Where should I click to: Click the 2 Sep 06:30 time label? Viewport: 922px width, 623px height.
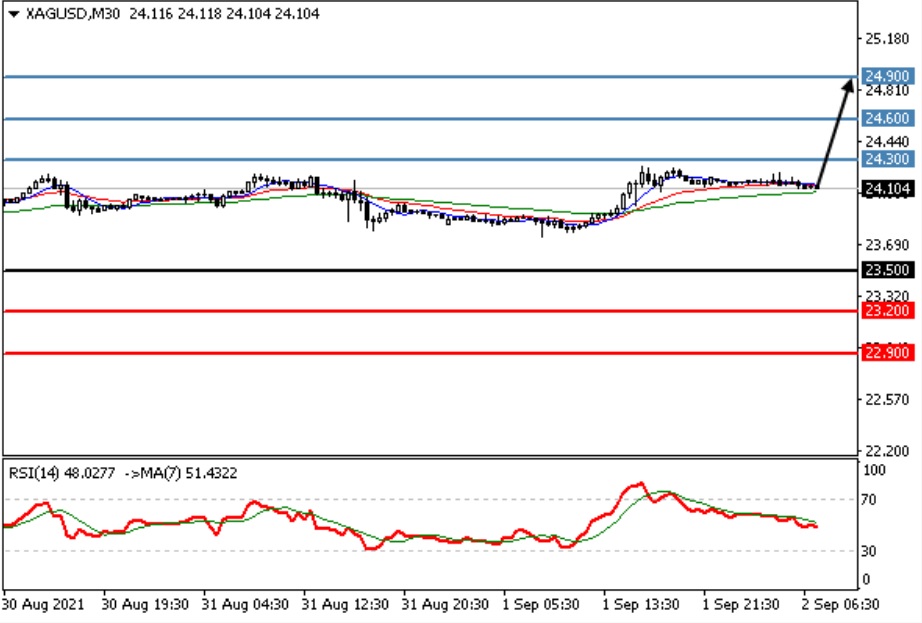tap(841, 604)
